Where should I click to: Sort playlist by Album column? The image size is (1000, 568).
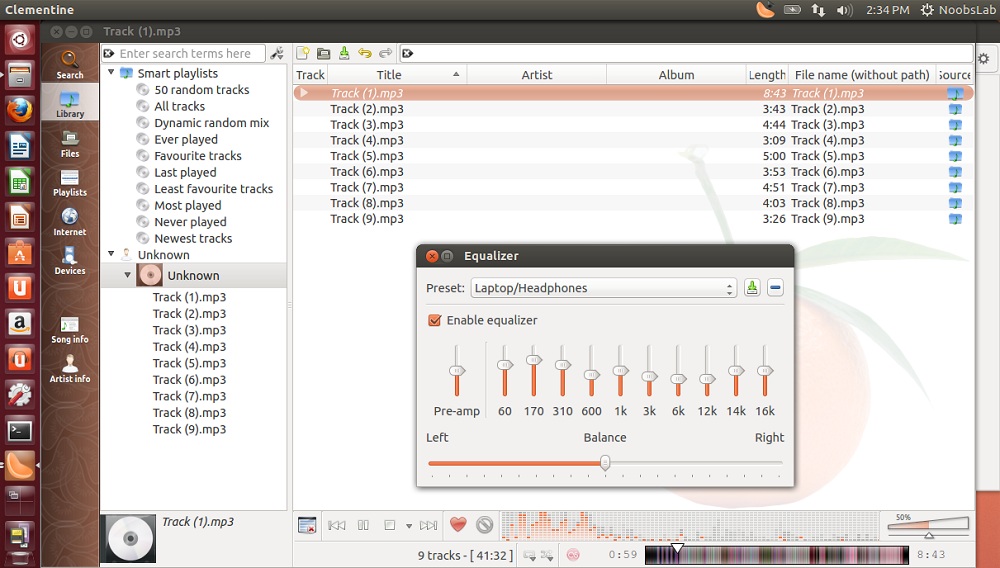click(676, 75)
